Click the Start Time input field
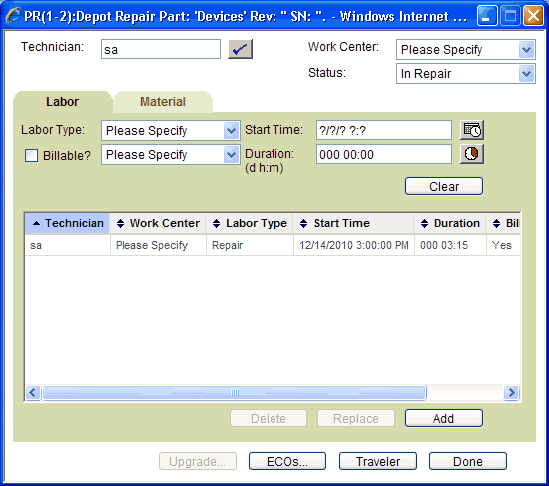The image size is (549, 486). coord(384,130)
